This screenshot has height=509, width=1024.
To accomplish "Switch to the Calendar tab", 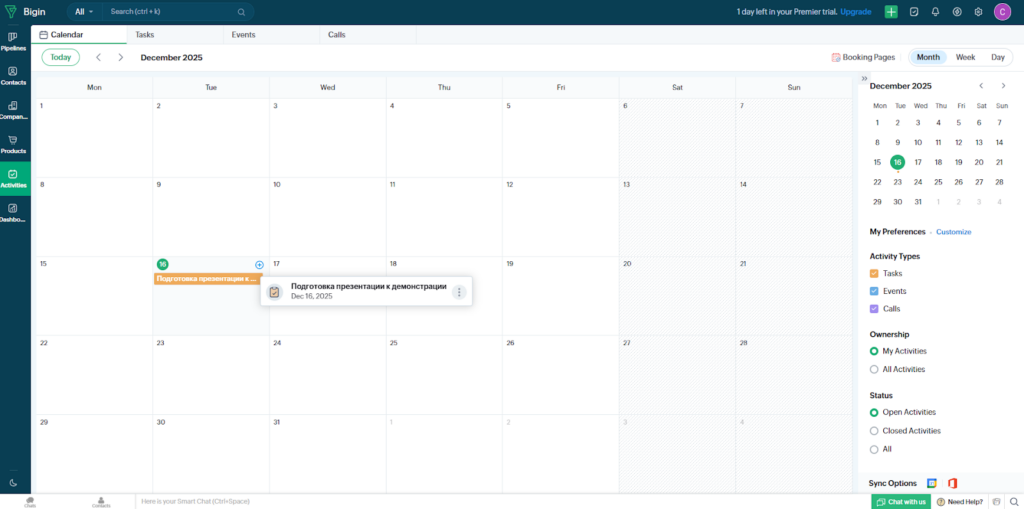I will pyautogui.click(x=78, y=35).
